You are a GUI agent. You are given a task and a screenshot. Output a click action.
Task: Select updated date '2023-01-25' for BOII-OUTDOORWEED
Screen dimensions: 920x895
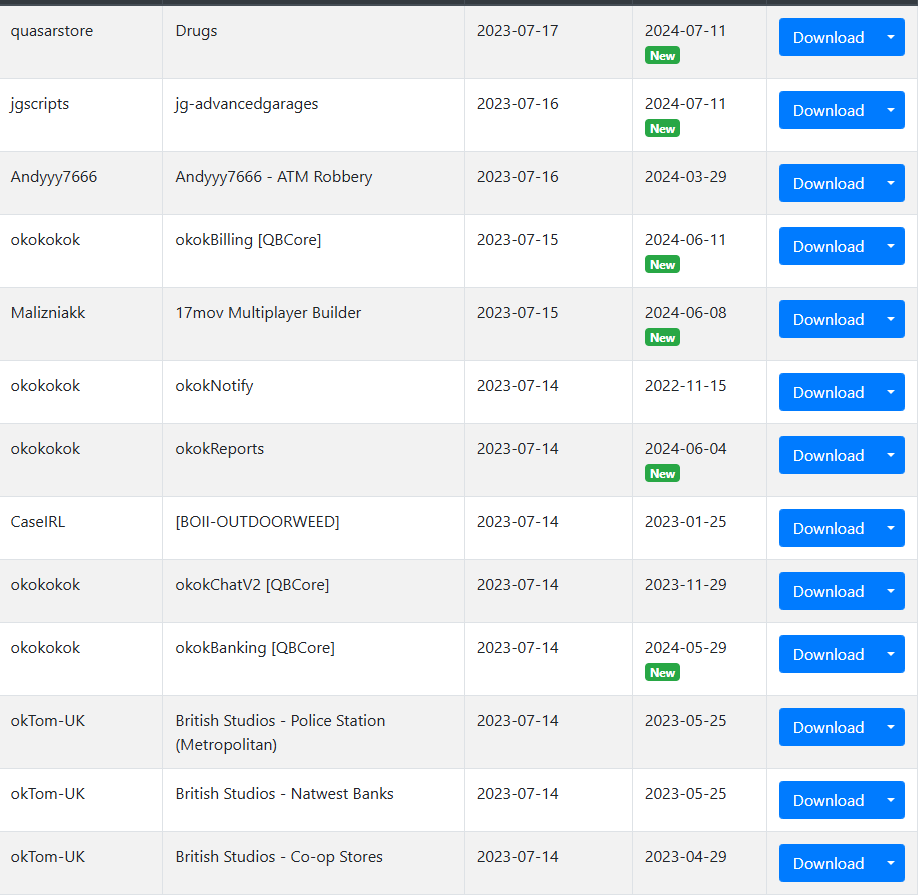(685, 522)
